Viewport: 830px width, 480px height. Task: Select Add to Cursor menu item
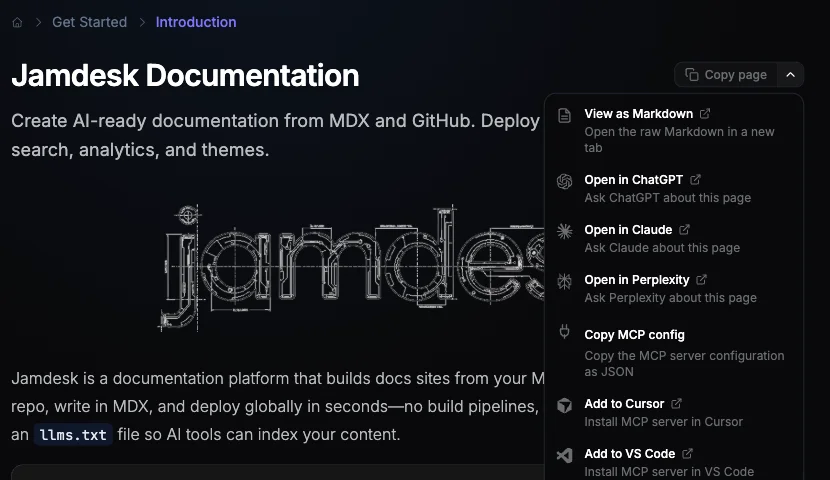point(624,404)
